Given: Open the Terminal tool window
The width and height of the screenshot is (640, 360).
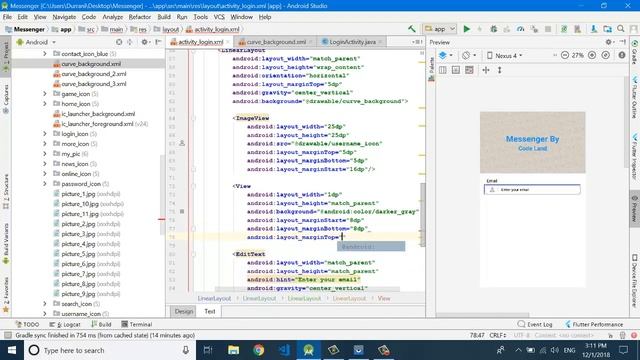Looking at the screenshot, I should 137,324.
